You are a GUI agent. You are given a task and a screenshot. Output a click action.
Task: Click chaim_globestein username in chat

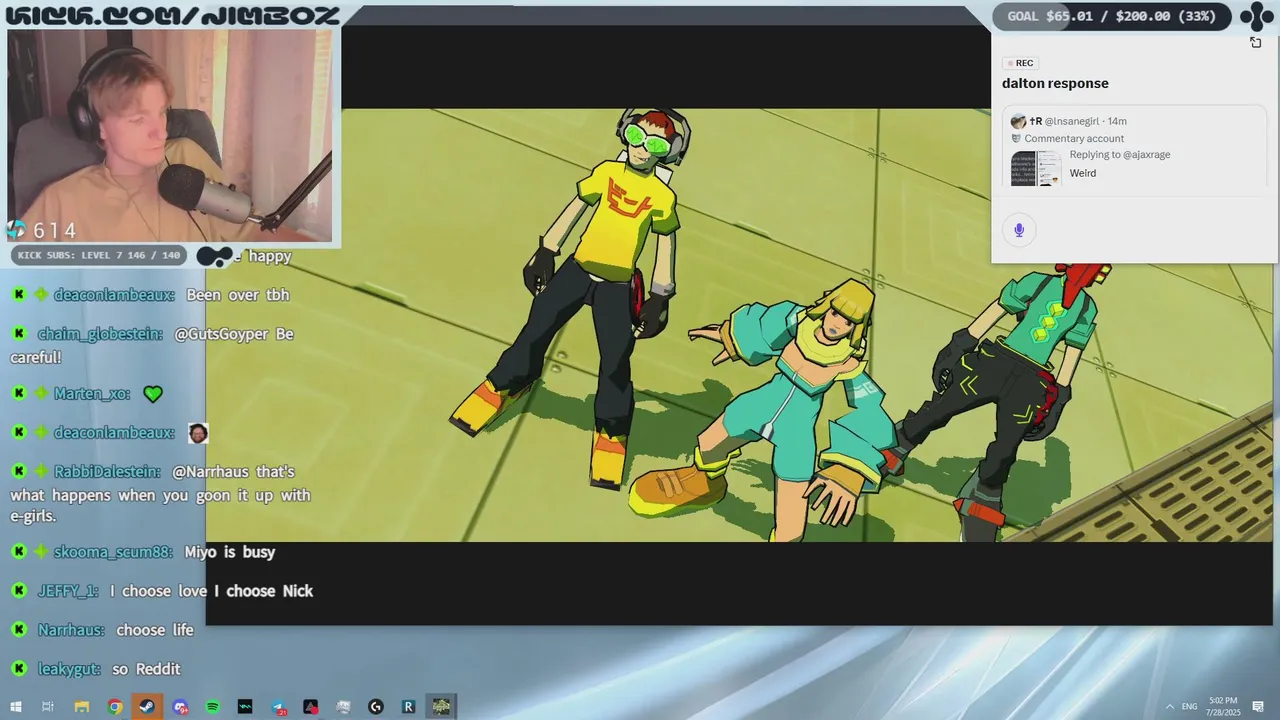pyautogui.click(x=100, y=334)
